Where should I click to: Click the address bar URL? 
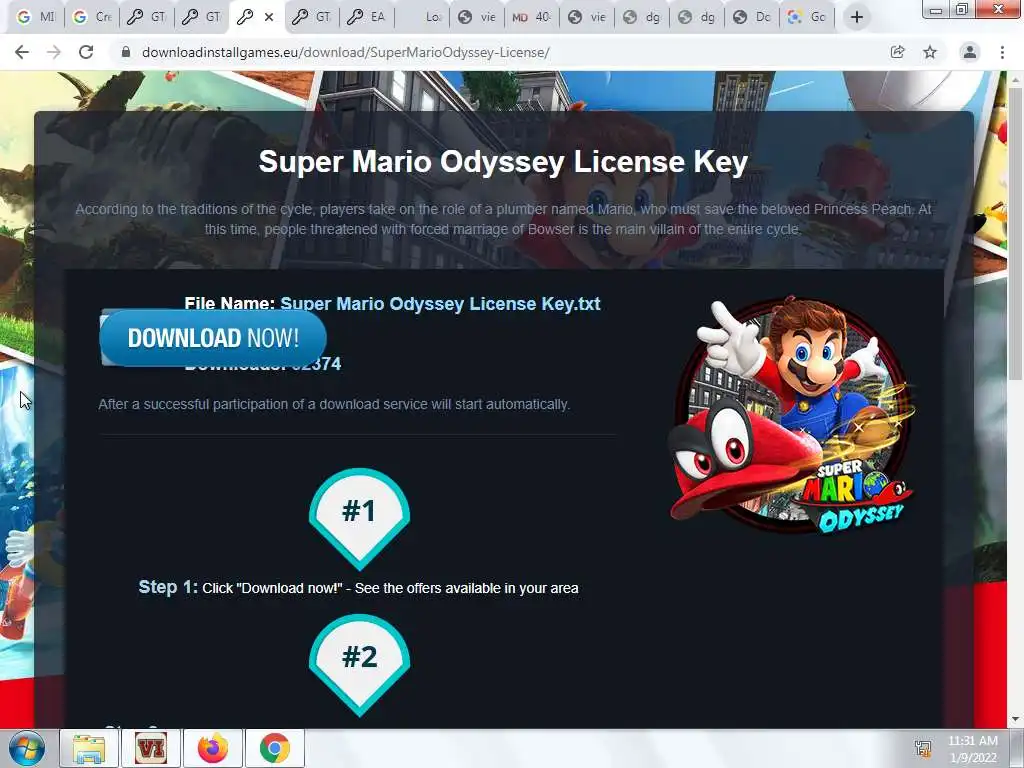pyautogui.click(x=345, y=52)
